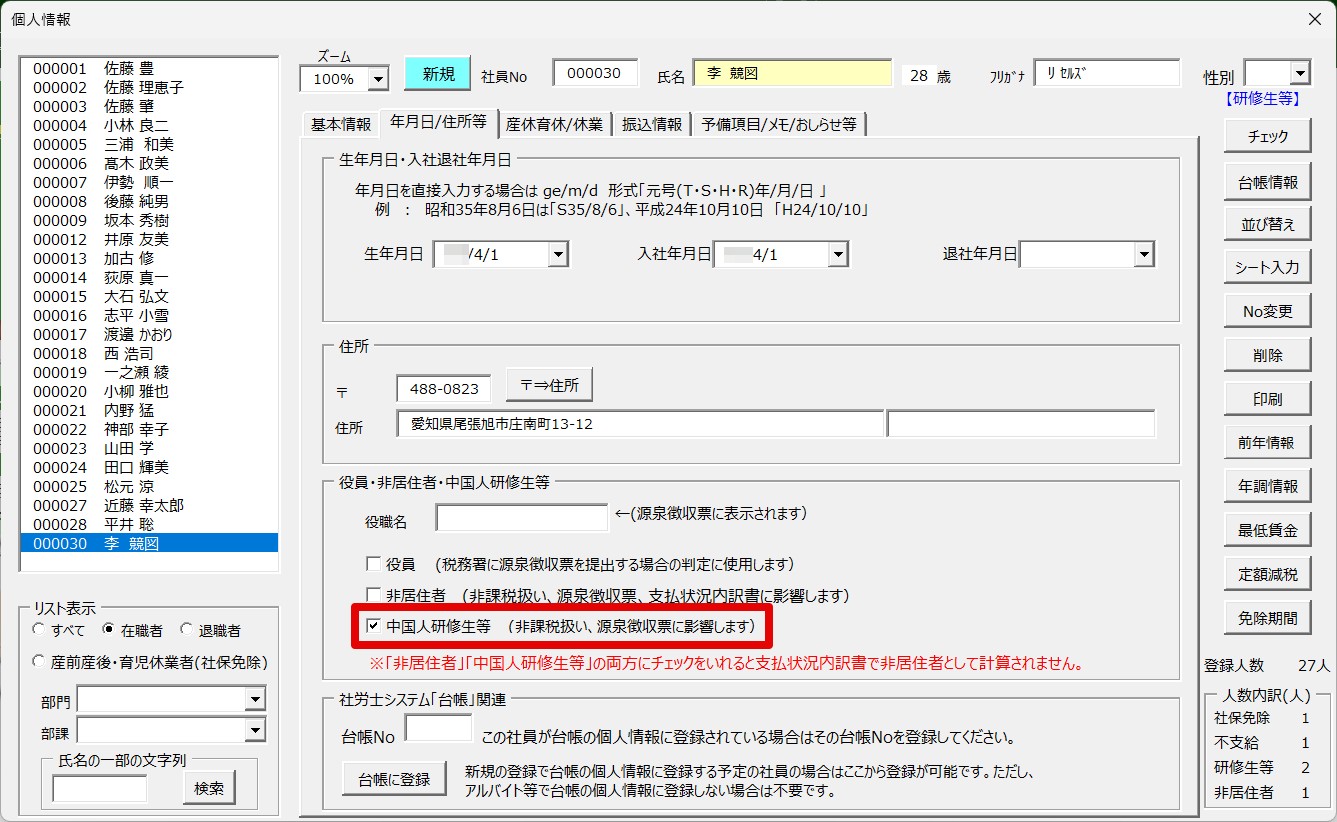Open the 部門 dropdown
Viewport: 1337px width, 822px height.
pyautogui.click(x=255, y=700)
